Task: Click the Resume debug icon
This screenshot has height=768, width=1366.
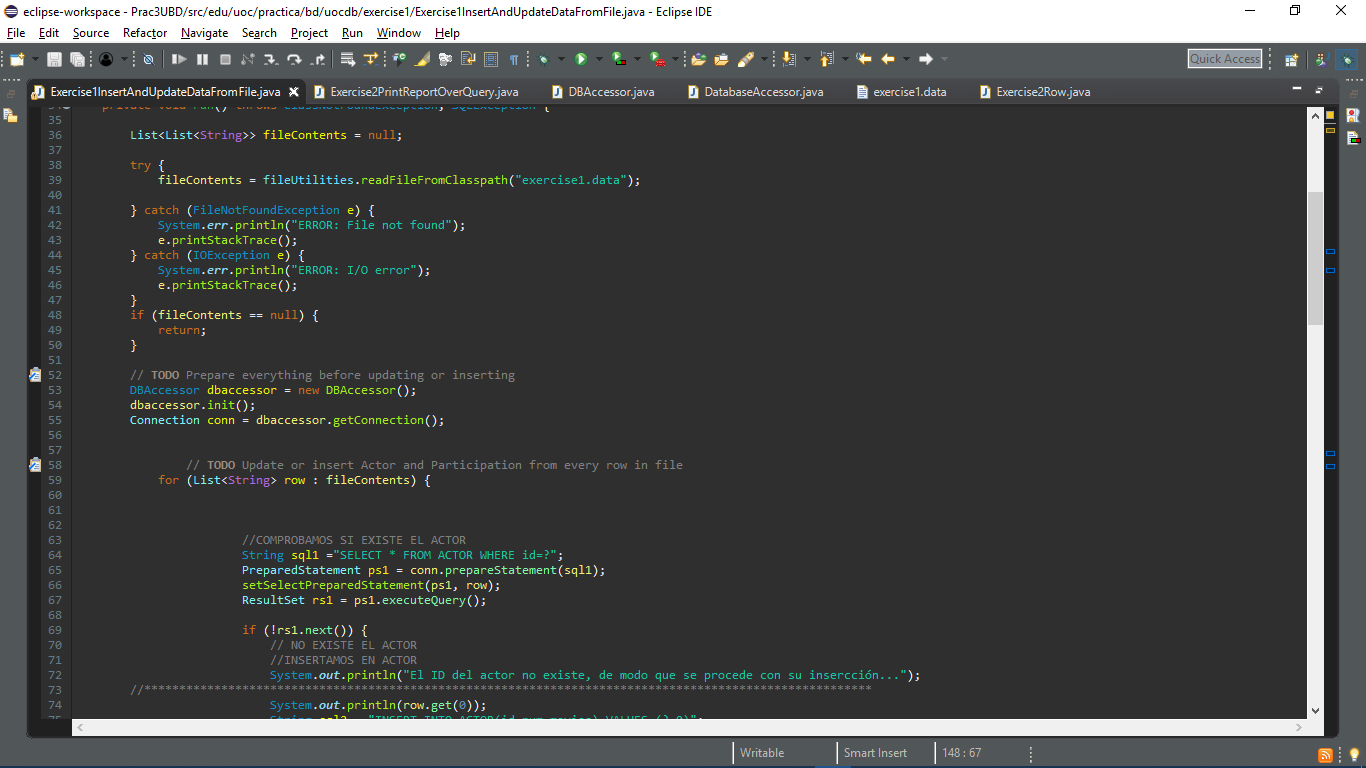Action: point(179,59)
